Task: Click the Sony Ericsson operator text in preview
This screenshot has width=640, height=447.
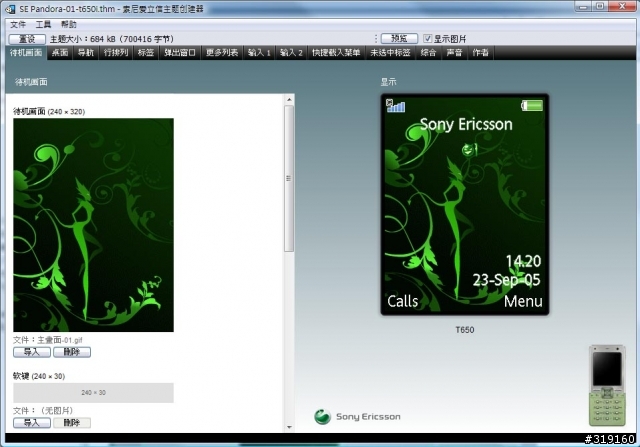Action: [466, 125]
